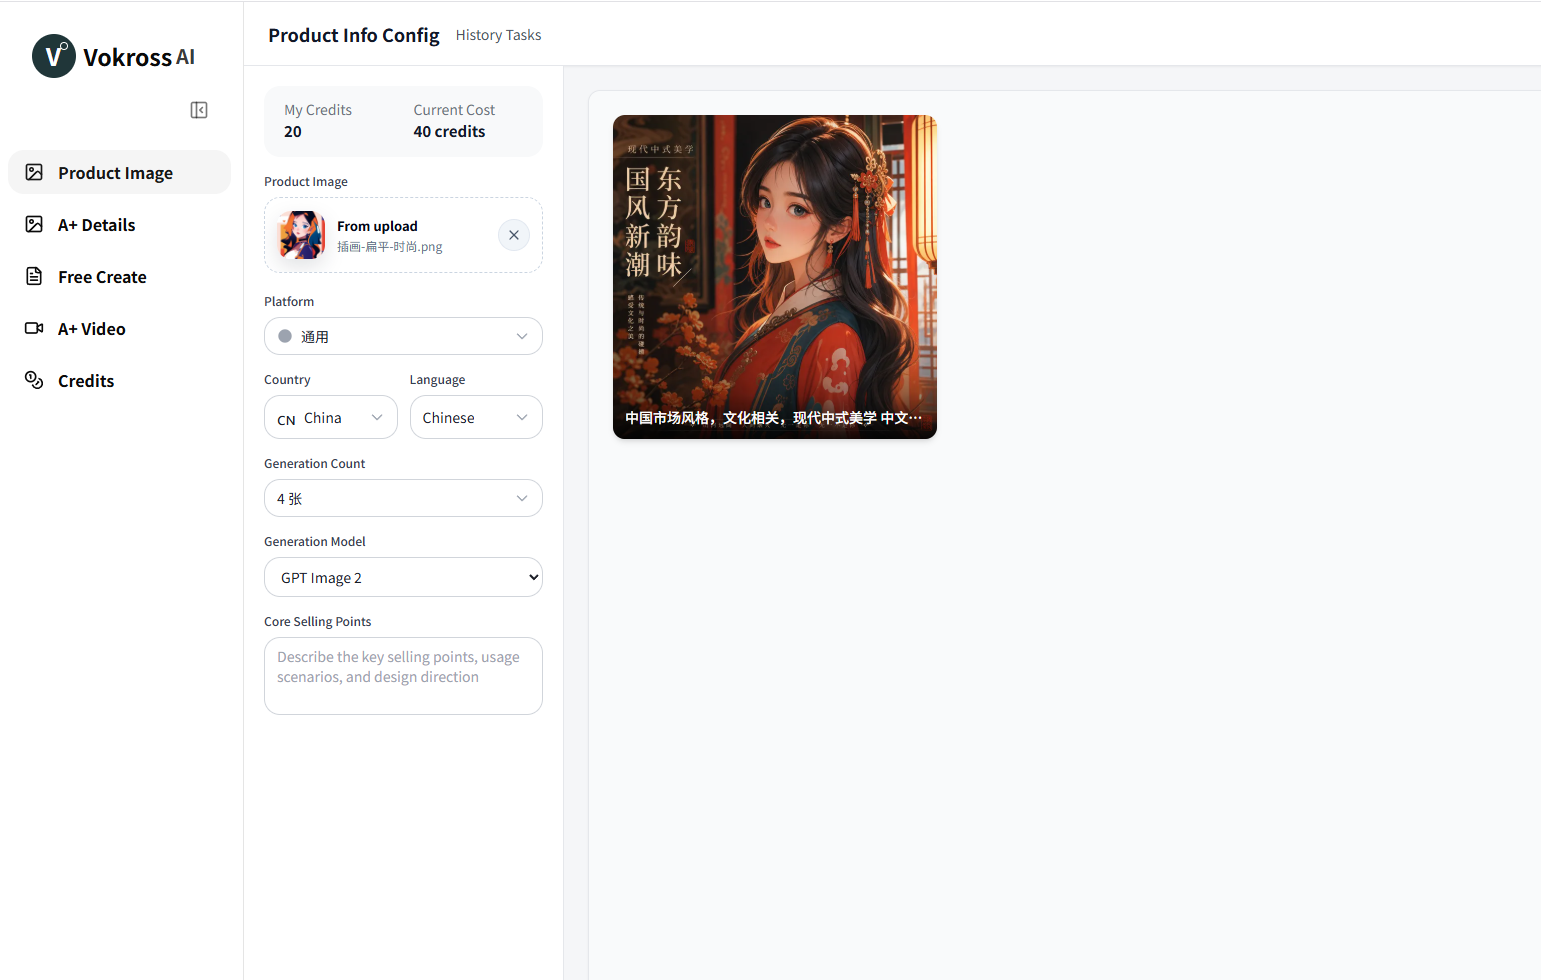Image resolution: width=1541 pixels, height=980 pixels.
Task: Click the poster caption text
Action: coord(774,418)
